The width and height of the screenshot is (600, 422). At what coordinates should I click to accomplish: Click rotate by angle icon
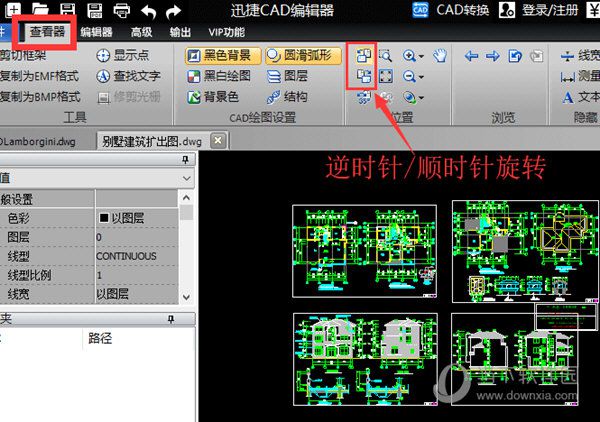[363, 97]
